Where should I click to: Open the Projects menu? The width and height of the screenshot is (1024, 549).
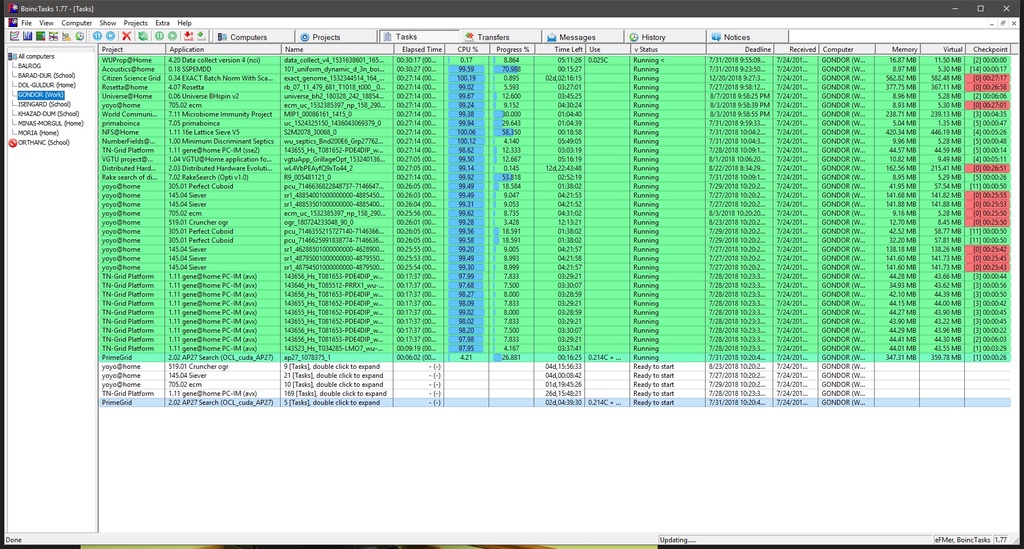click(x=135, y=23)
